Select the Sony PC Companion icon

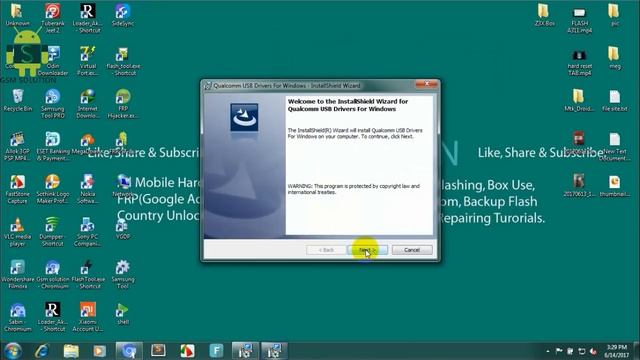[x=88, y=232]
